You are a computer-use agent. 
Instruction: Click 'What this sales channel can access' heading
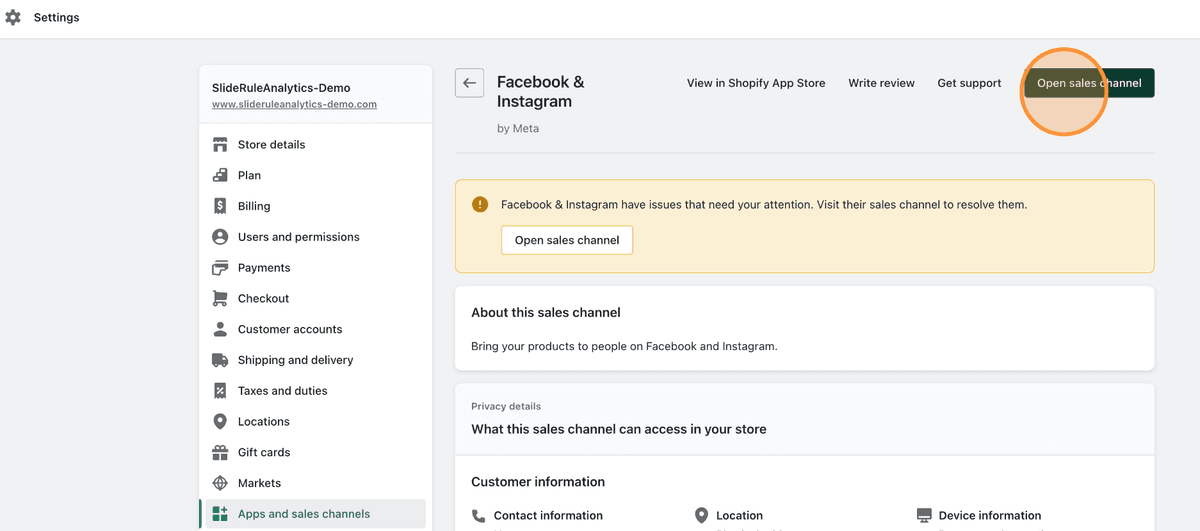point(619,429)
